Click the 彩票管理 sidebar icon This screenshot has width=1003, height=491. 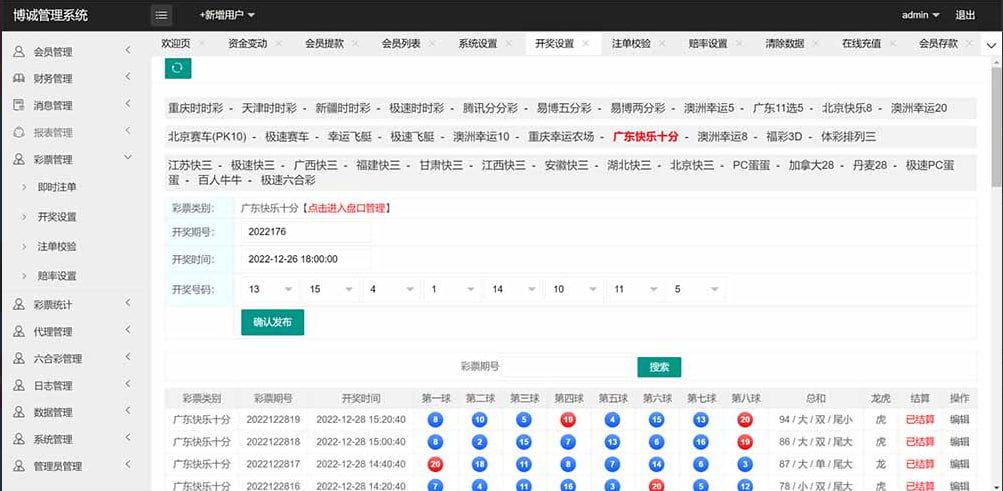click(x=19, y=159)
